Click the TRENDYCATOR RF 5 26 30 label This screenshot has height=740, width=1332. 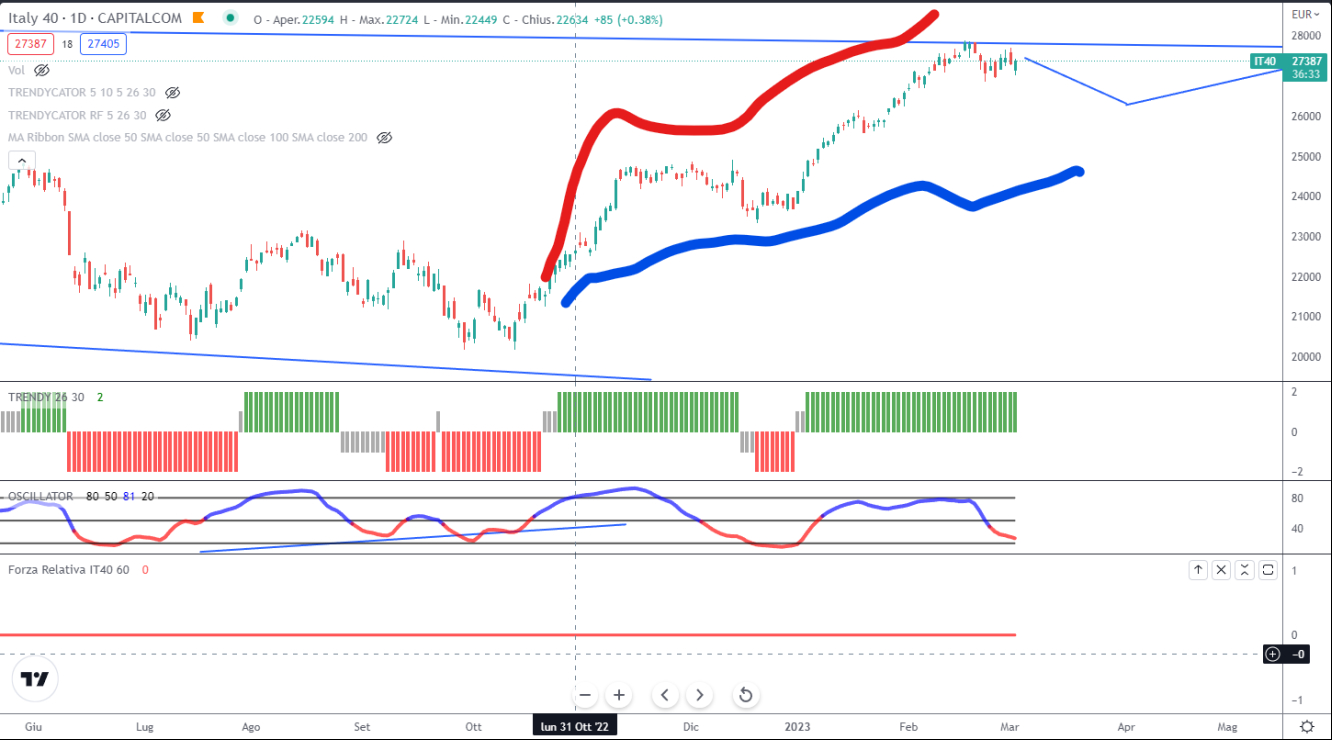pos(77,115)
